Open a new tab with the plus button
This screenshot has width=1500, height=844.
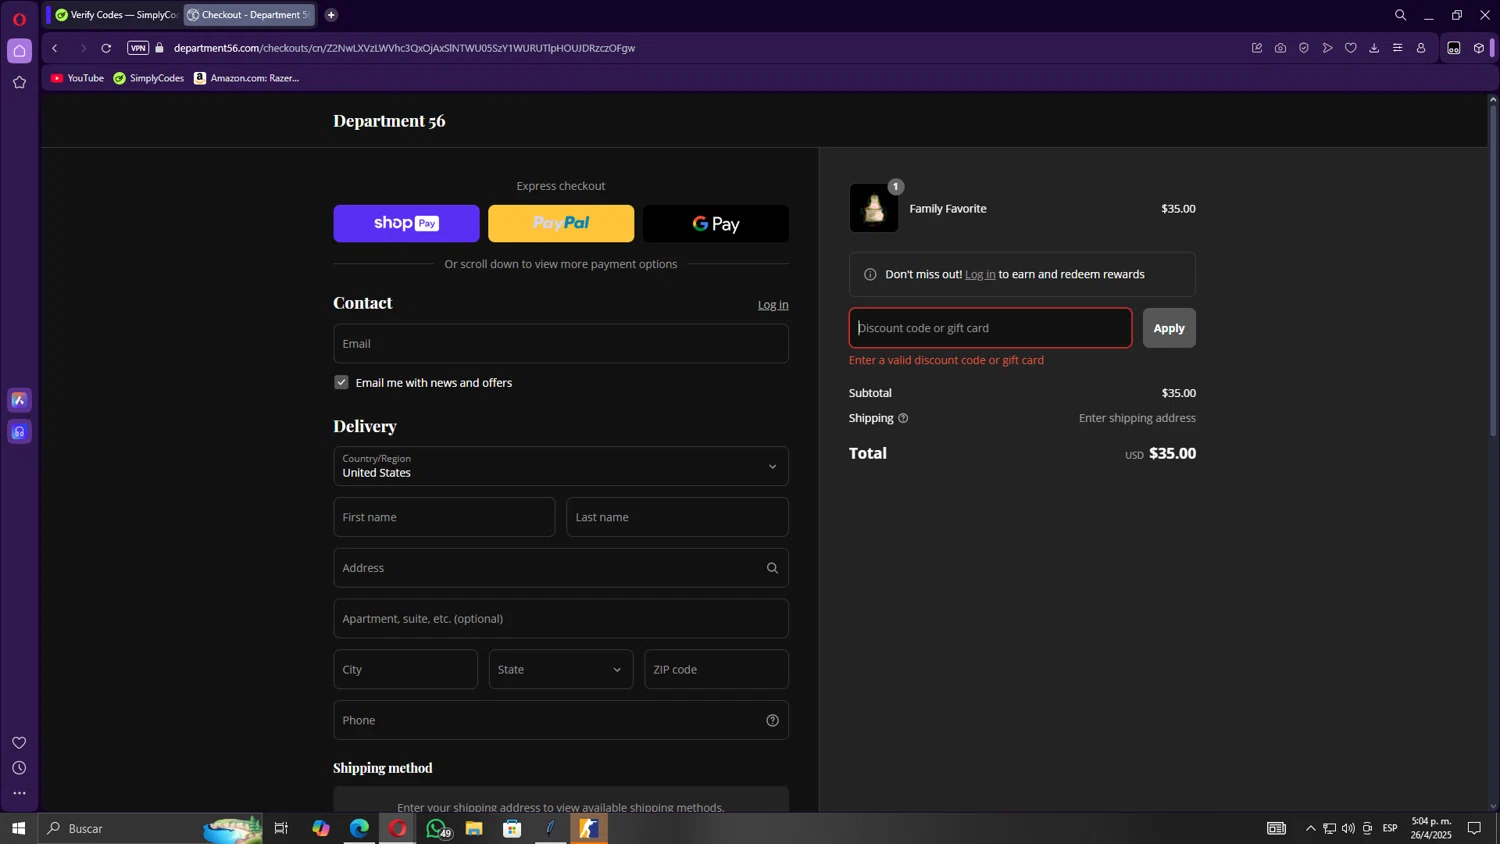click(x=331, y=15)
